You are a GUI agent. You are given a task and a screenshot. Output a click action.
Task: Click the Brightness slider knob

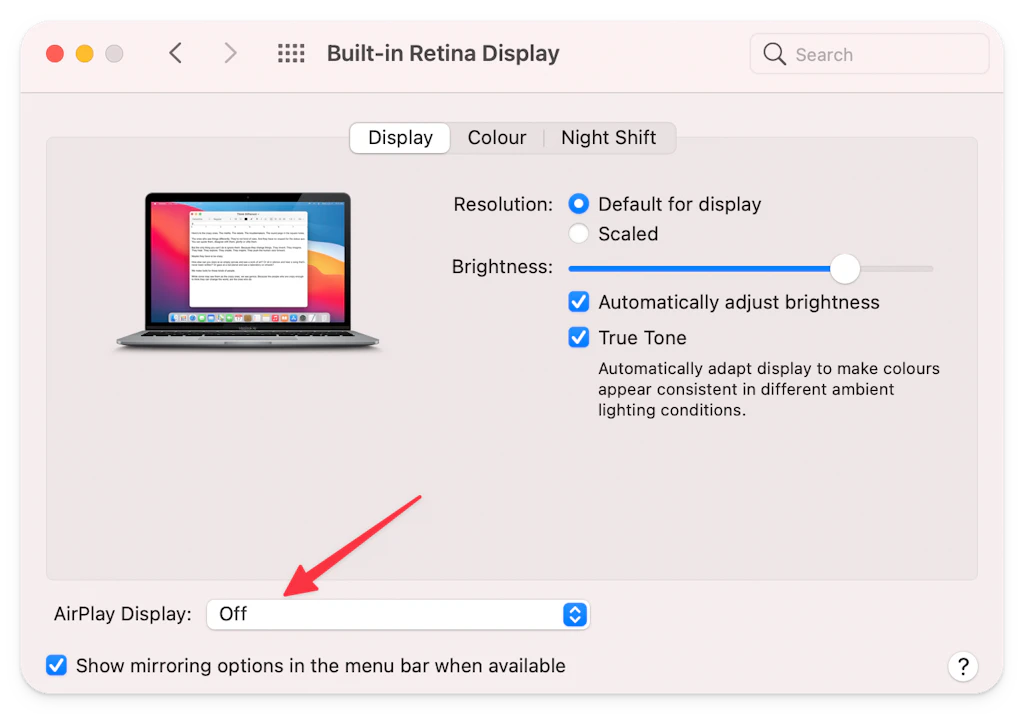(x=845, y=268)
